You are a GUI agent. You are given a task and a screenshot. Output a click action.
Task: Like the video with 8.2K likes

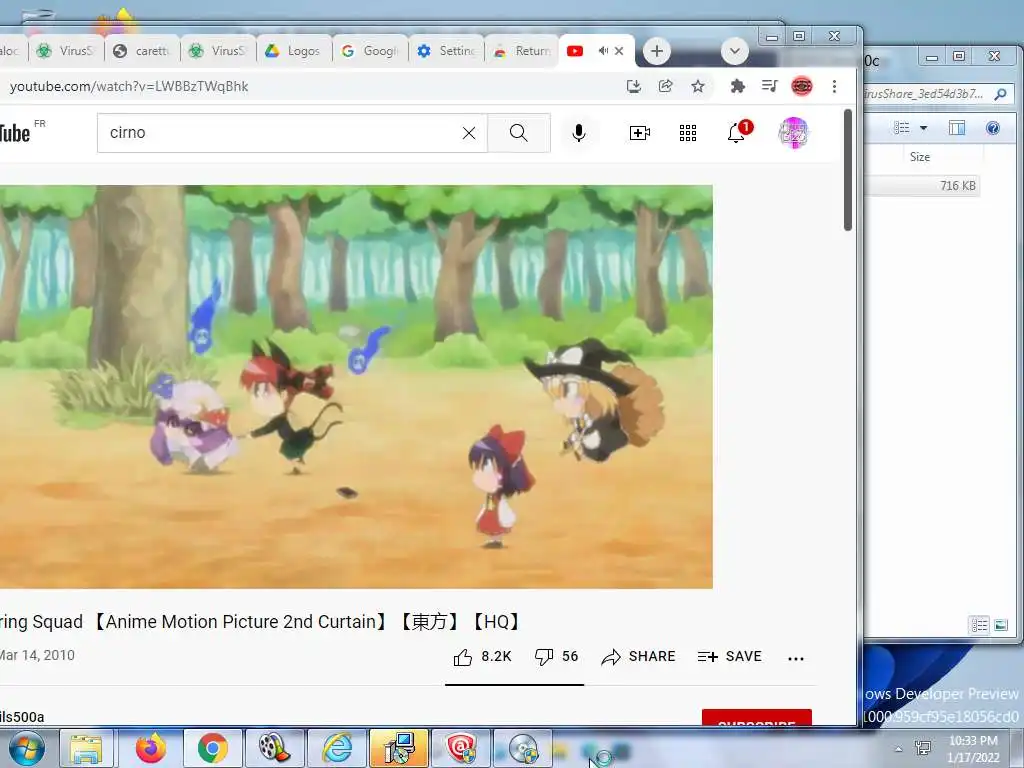[x=482, y=656]
